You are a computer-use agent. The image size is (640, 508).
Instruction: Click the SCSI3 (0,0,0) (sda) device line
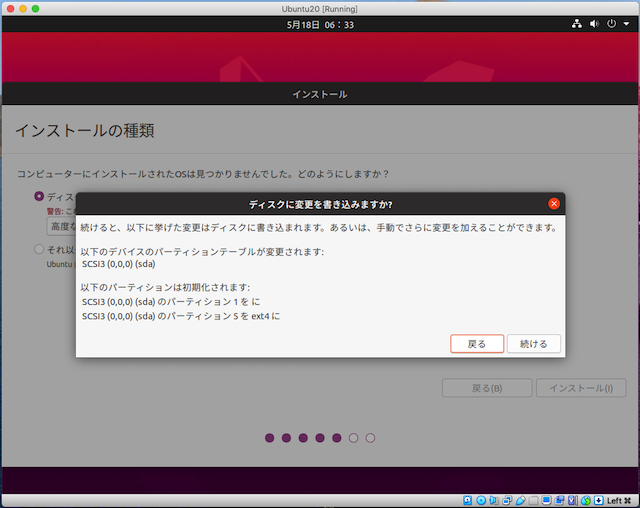point(118,264)
